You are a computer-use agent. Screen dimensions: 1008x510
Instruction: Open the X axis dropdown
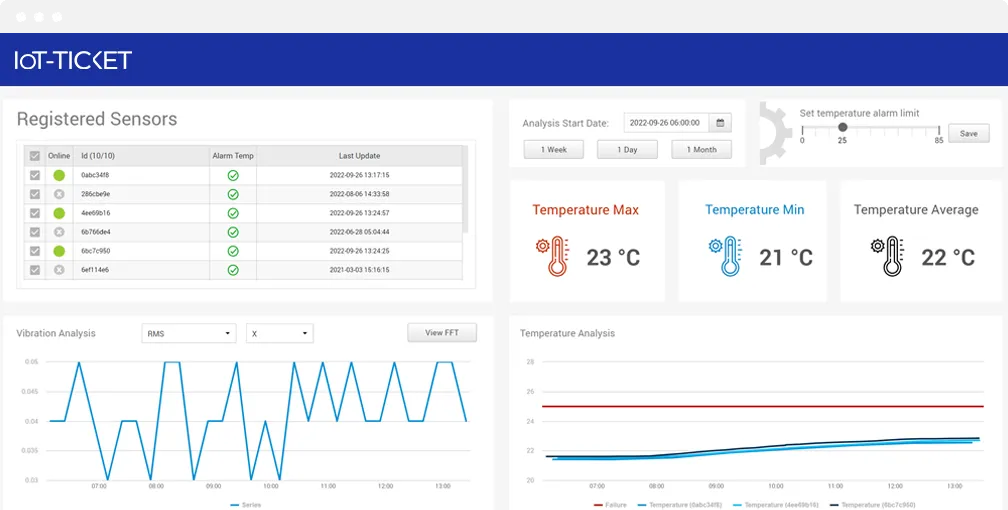279,333
